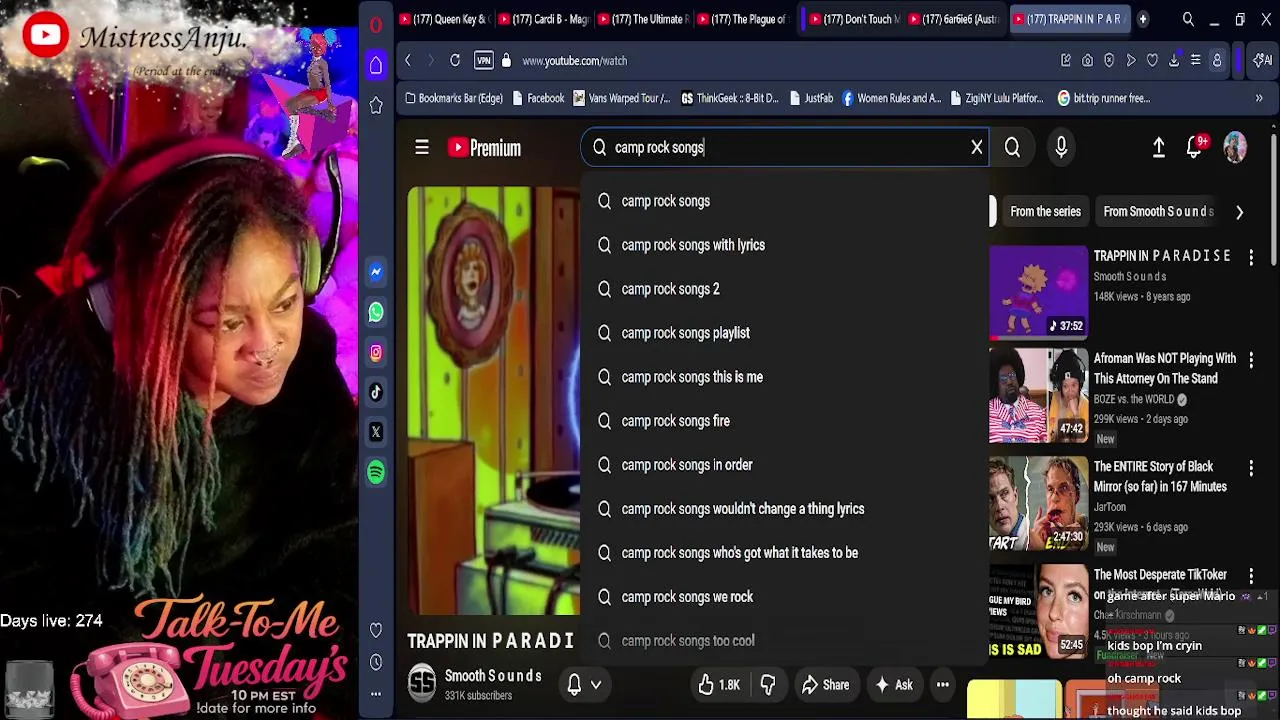Expand hidden bookmarks double chevron
Screen dimensions: 1280x720
coord(1259,98)
